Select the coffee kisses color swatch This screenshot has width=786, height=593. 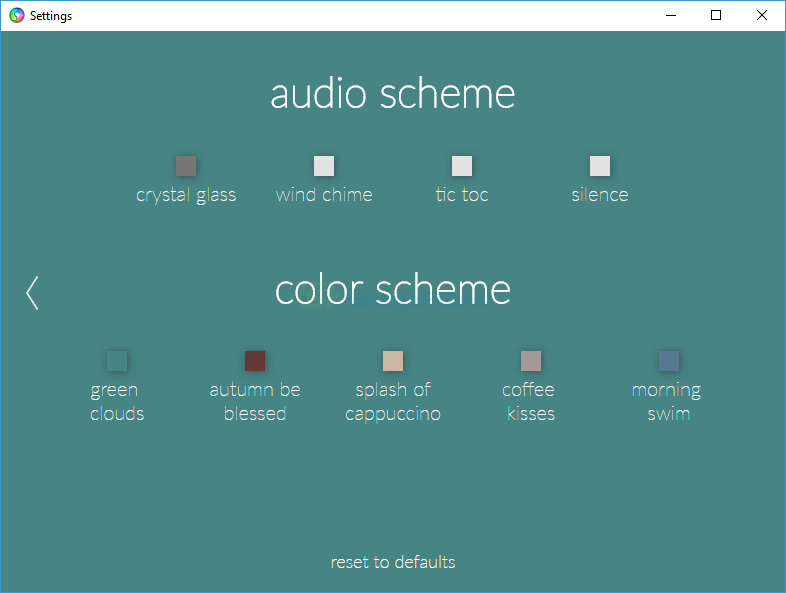pyautogui.click(x=531, y=361)
